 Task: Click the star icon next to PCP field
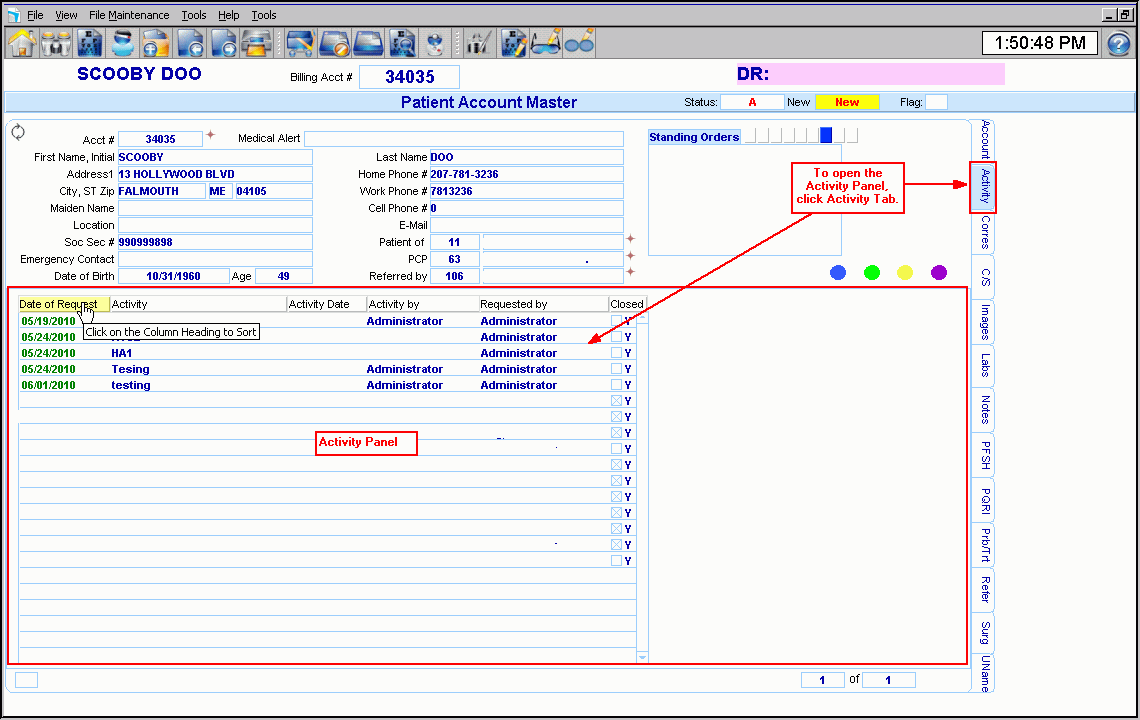pyautogui.click(x=630, y=255)
